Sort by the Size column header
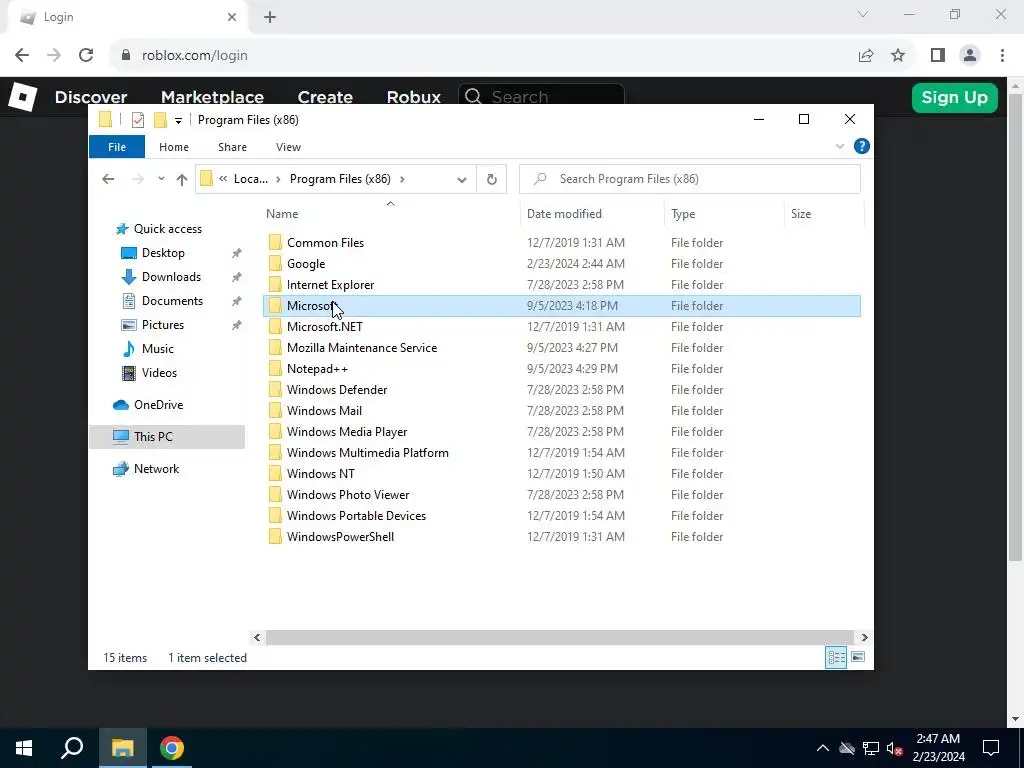1024x768 pixels. [x=801, y=214]
